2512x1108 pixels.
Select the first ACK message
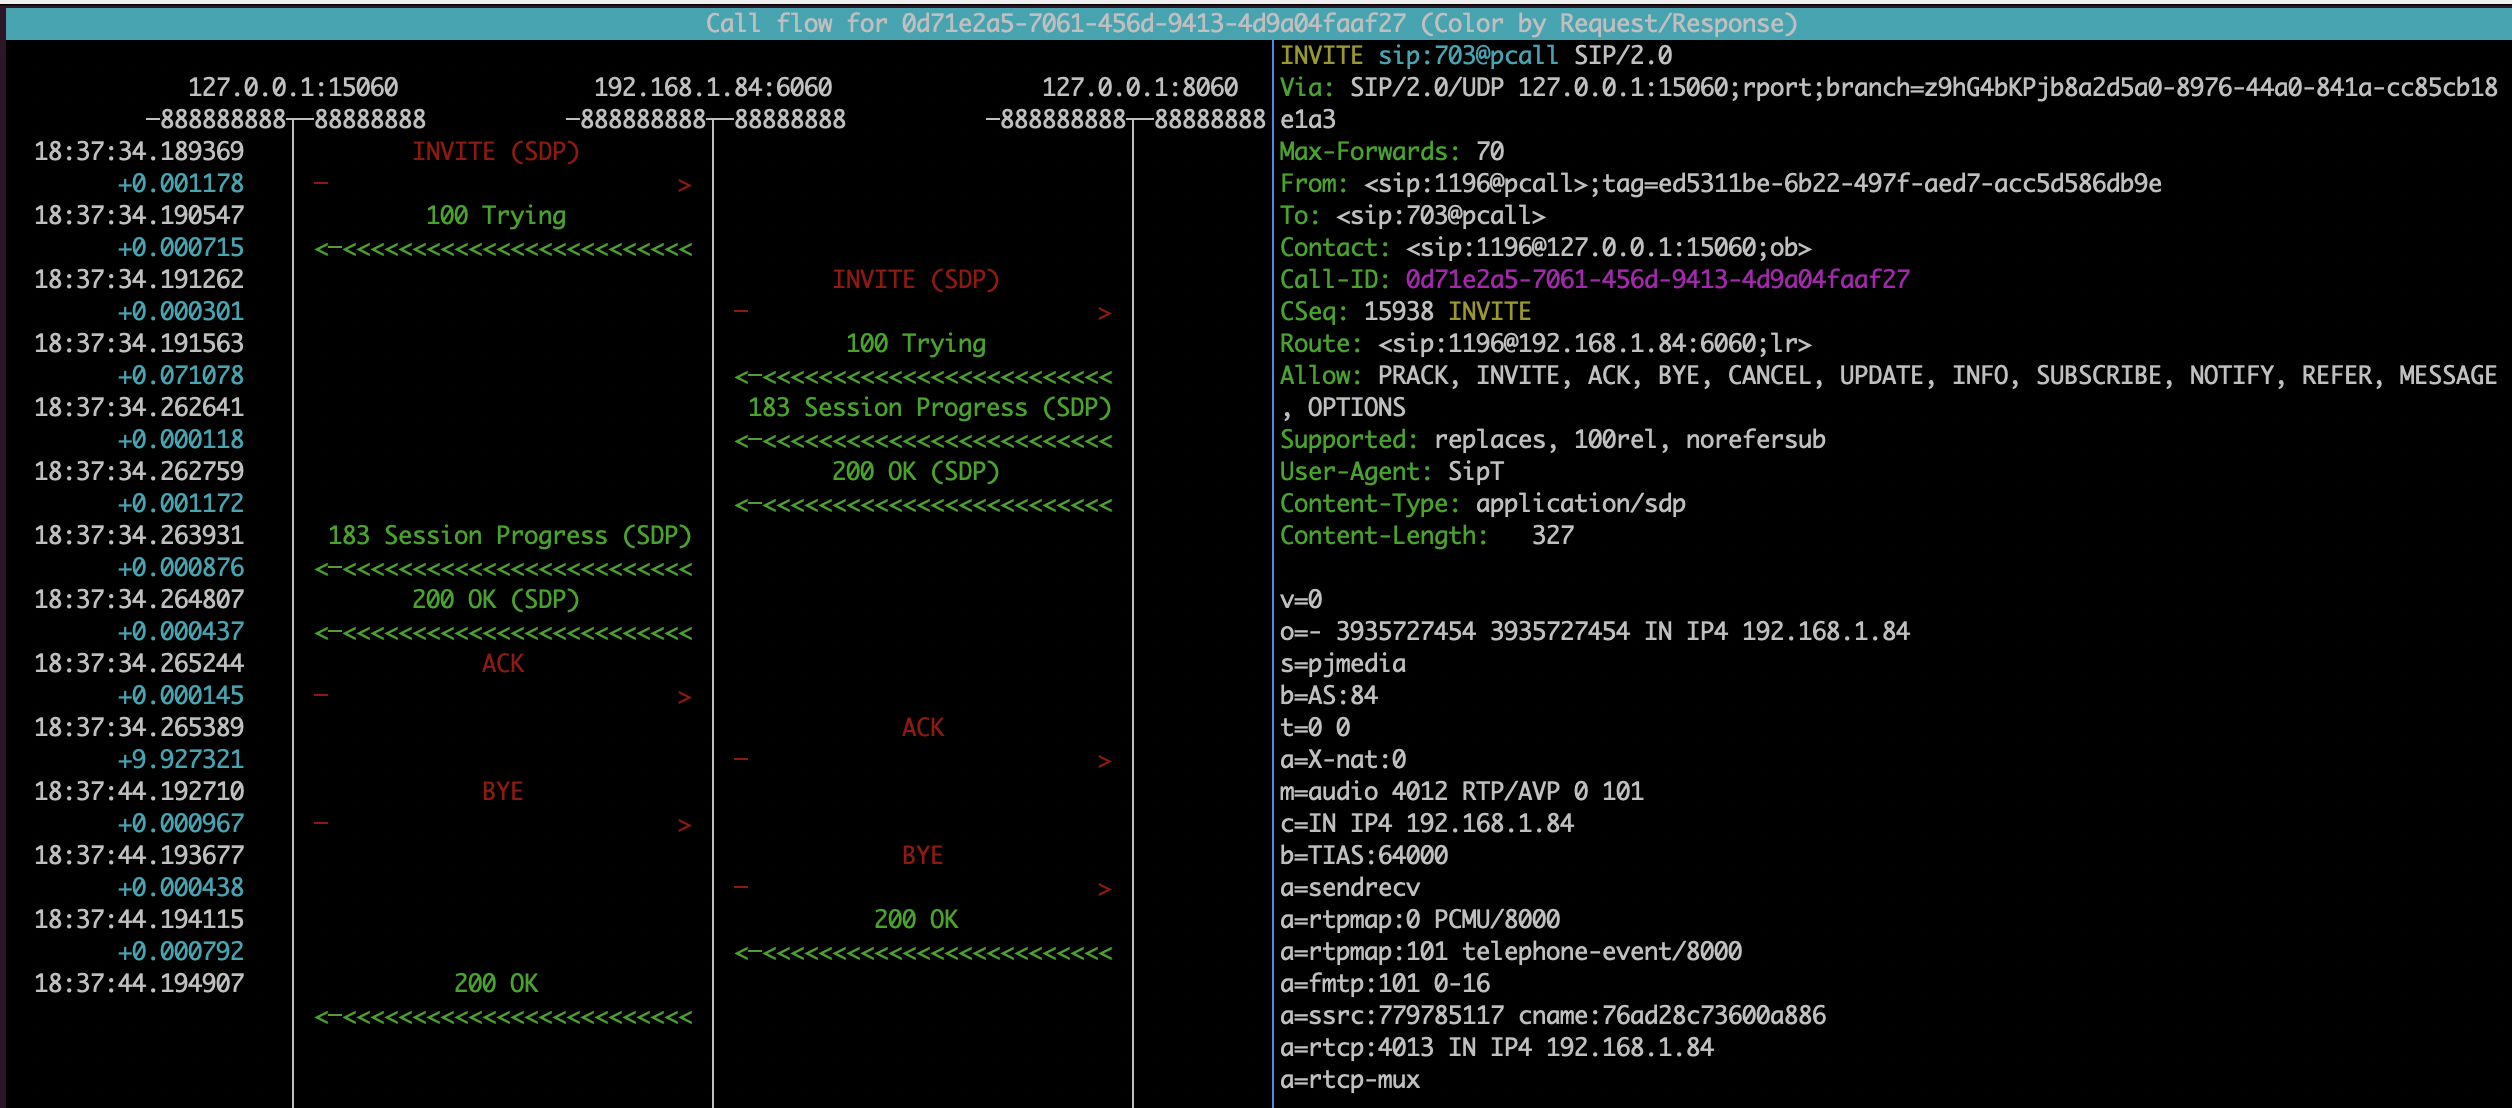coord(502,664)
